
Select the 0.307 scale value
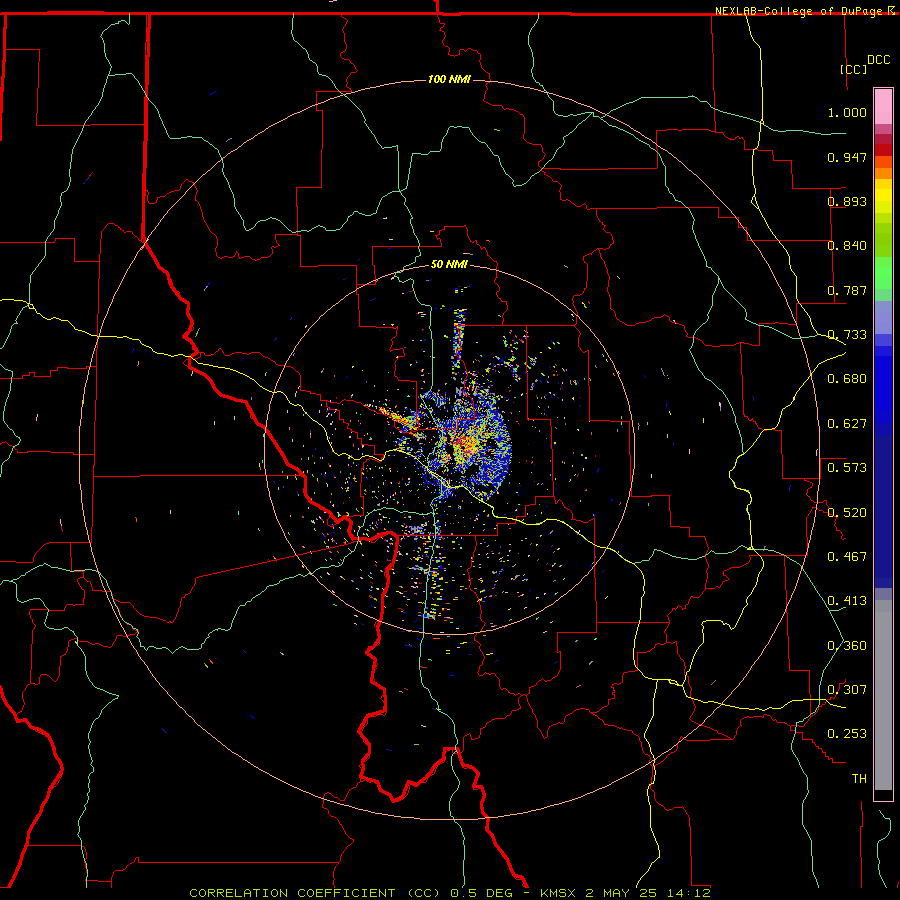[x=847, y=690]
